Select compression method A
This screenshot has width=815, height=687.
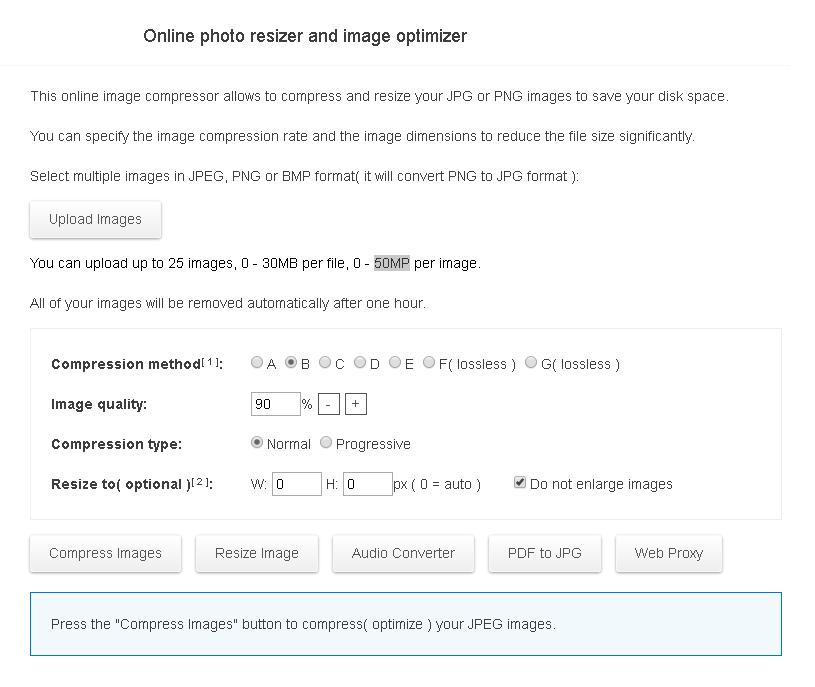point(256,363)
